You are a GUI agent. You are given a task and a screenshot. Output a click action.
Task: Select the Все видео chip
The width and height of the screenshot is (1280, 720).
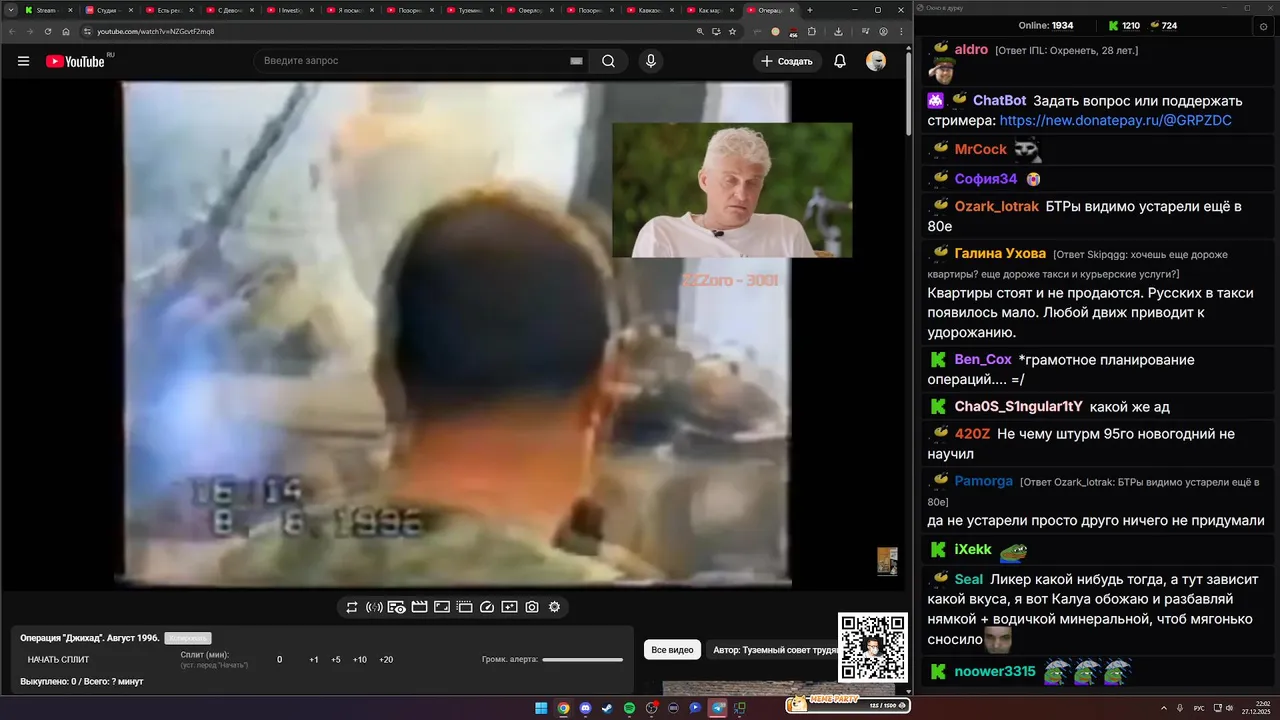(x=672, y=650)
